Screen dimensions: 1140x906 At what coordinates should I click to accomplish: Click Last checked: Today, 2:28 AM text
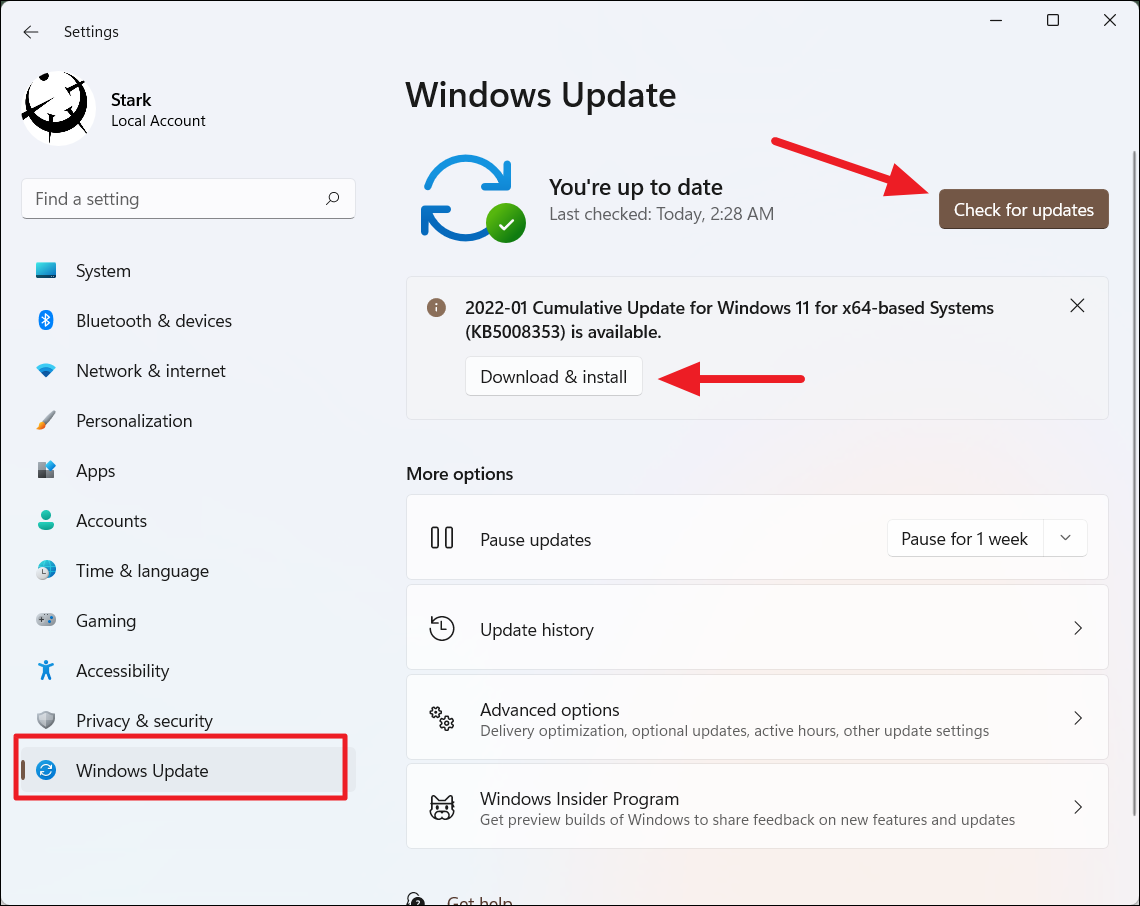[661, 214]
